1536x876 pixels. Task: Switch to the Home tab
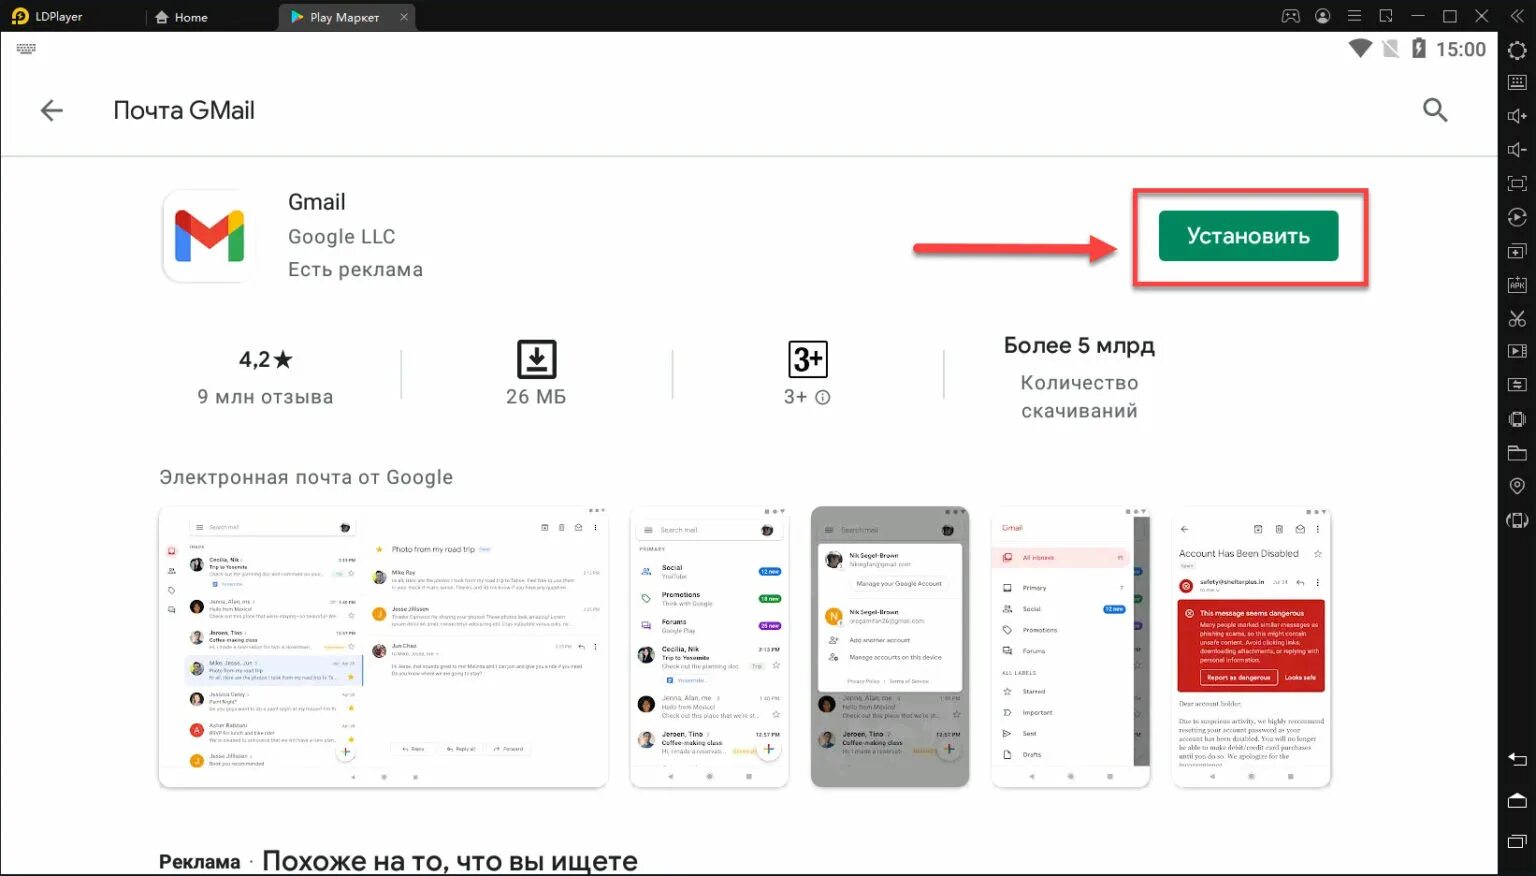click(181, 17)
